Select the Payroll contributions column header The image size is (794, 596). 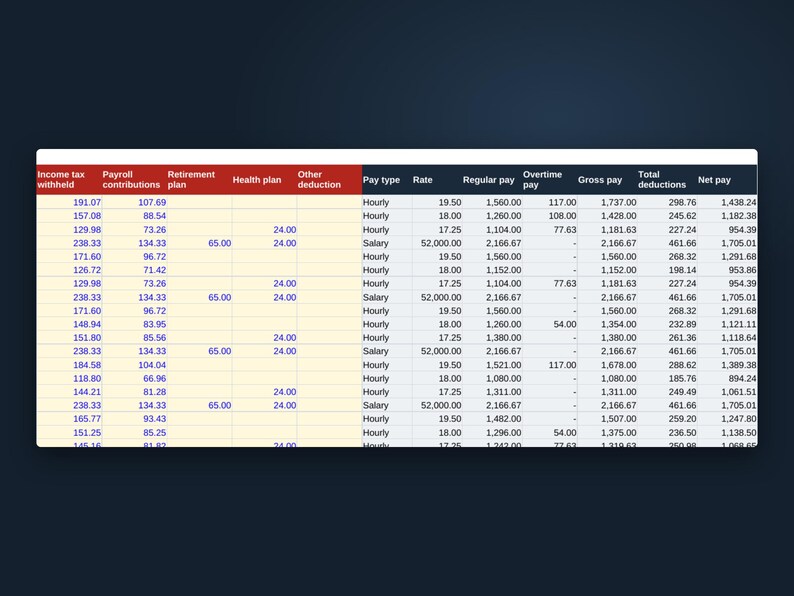(x=134, y=180)
